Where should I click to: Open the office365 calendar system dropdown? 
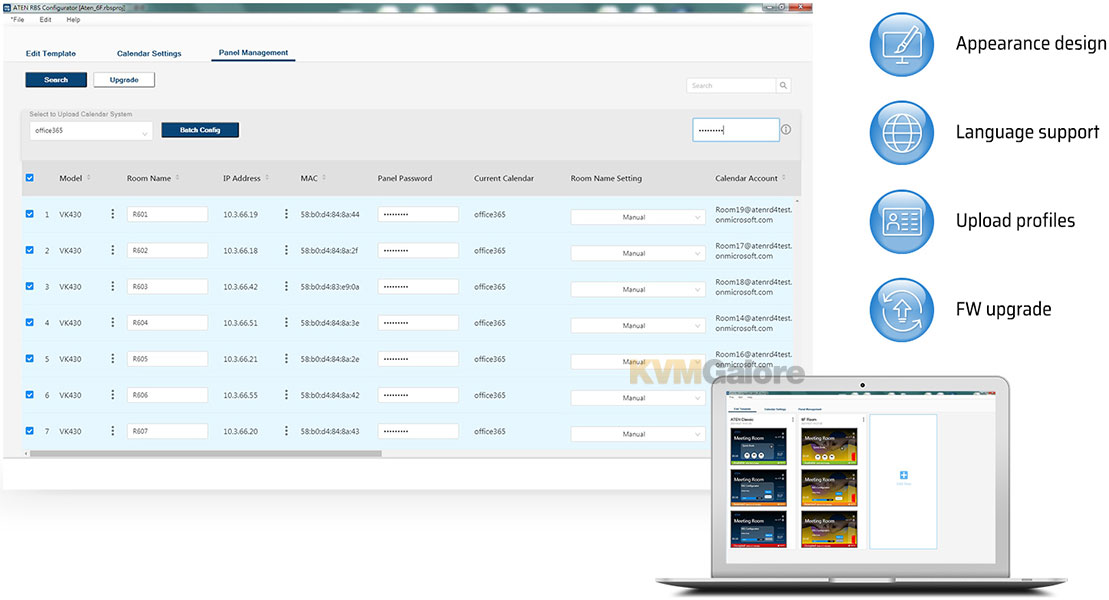coord(91,131)
